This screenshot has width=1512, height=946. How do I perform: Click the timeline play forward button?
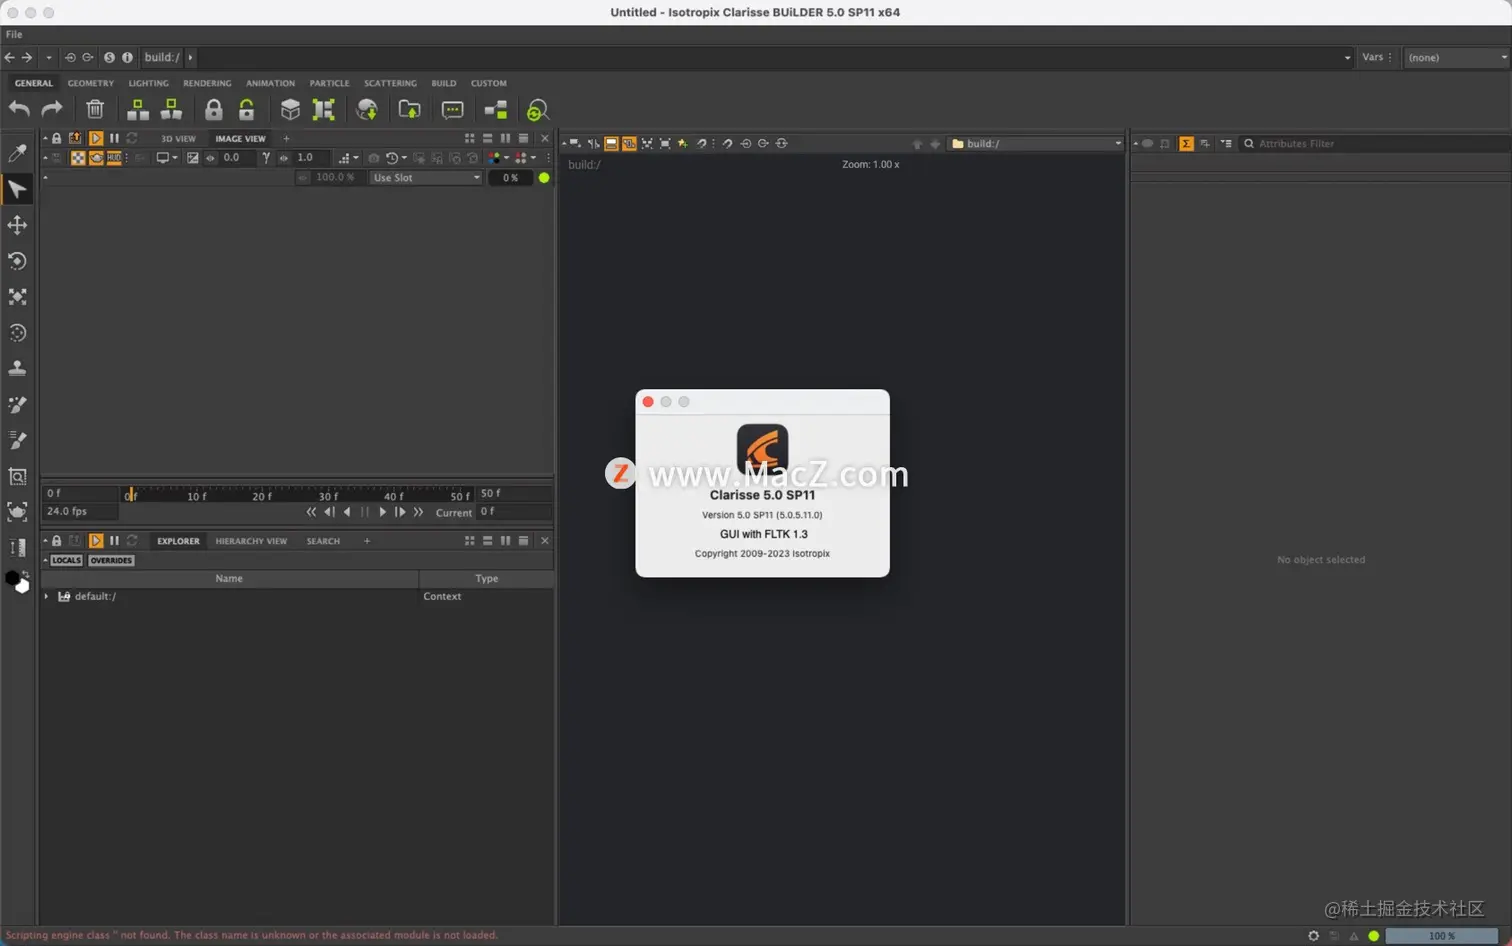point(382,512)
